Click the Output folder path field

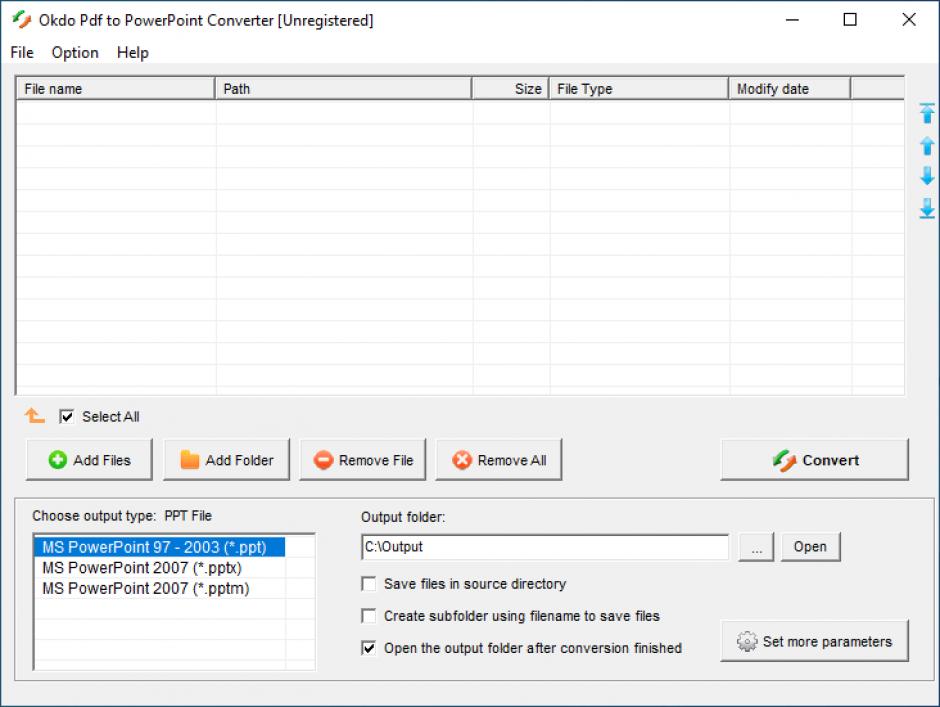(x=545, y=547)
